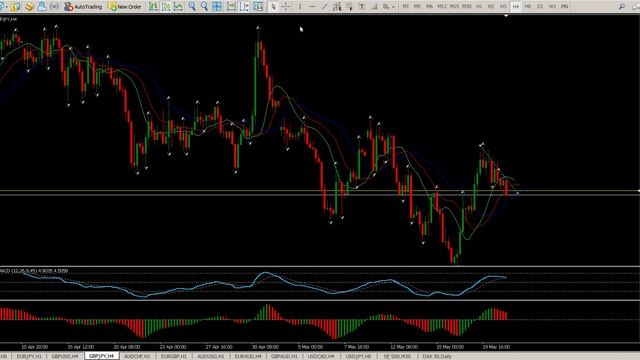Open the USDCAD,H4 chart tab
The image size is (640, 360).
point(321,356)
